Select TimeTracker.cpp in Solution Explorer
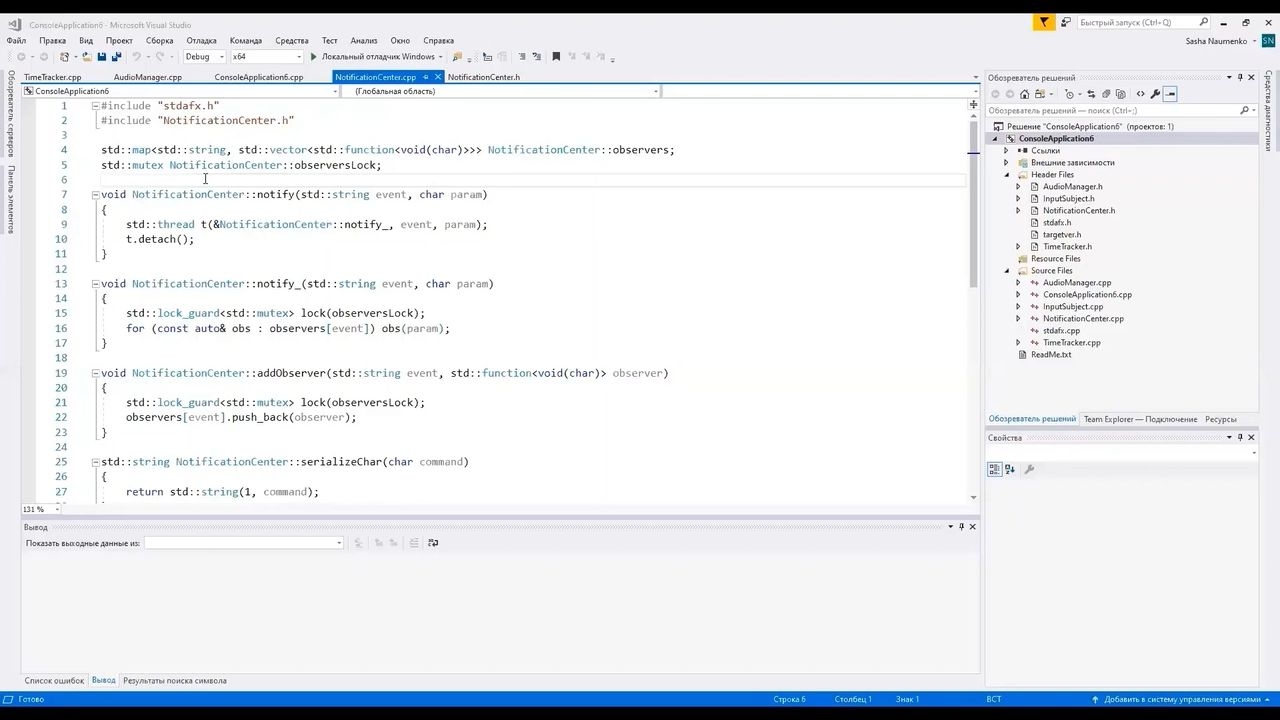1280x720 pixels. (1071, 343)
